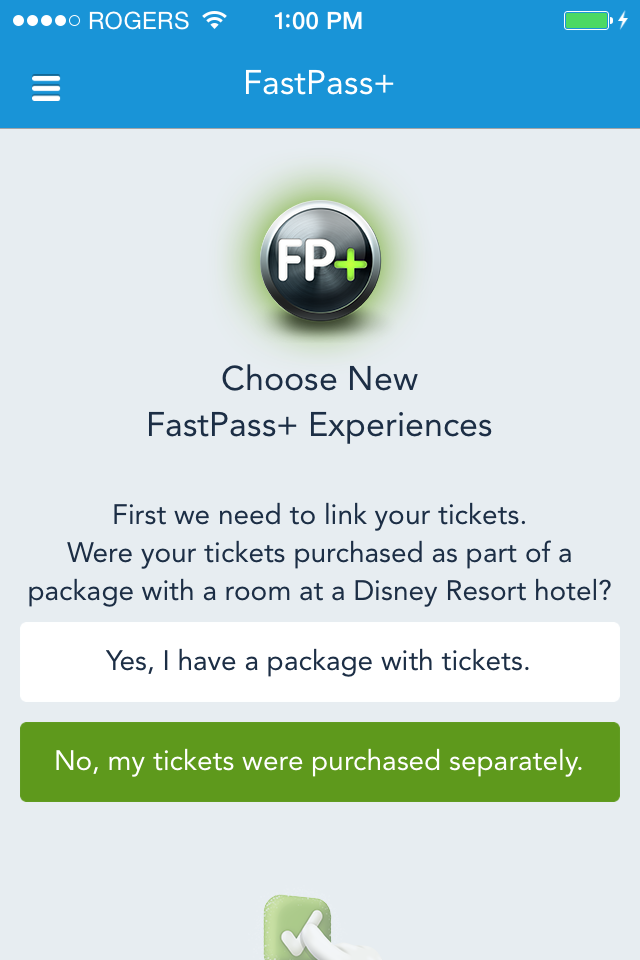Choose 'Yes, I have a package with tickets.'
This screenshot has width=640, height=960.
[320, 661]
